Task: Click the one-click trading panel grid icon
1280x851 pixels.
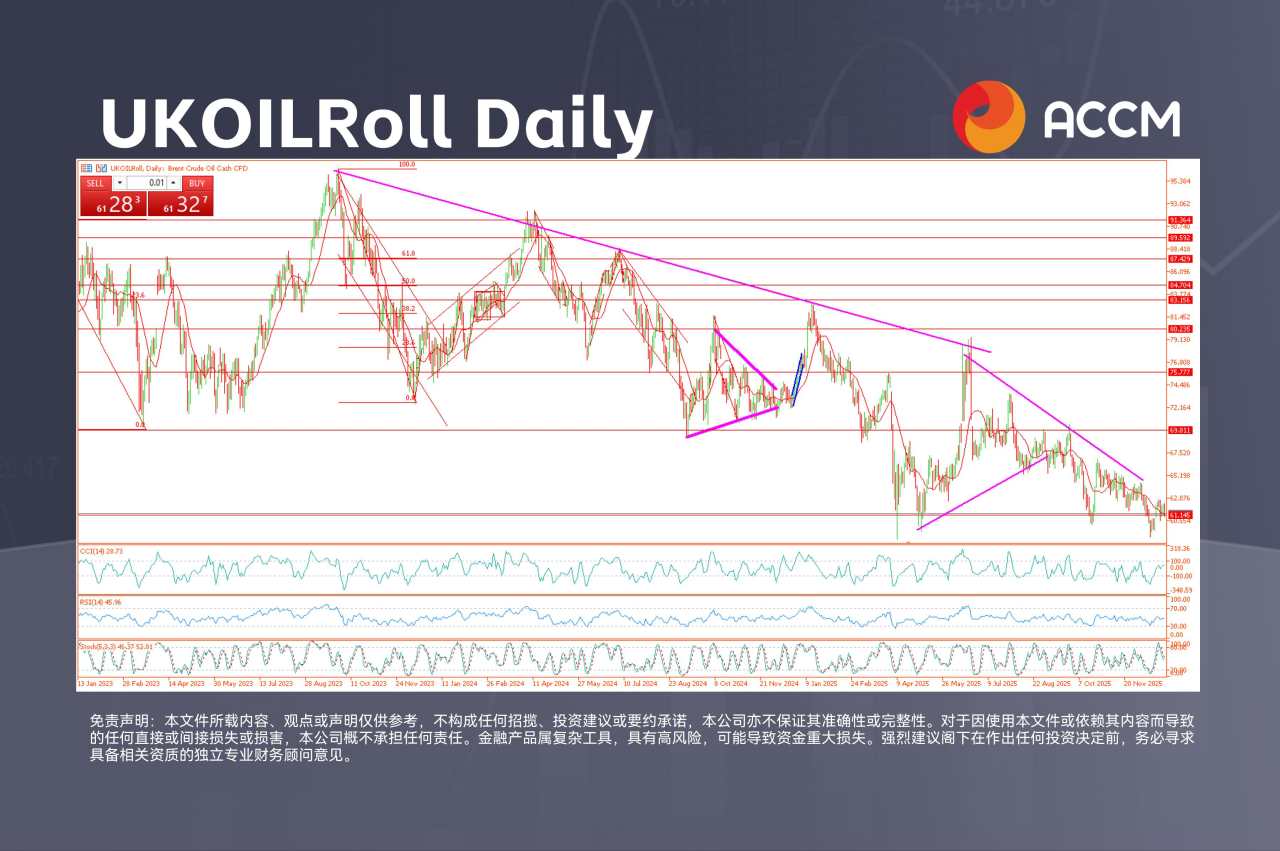Action: coord(86,168)
